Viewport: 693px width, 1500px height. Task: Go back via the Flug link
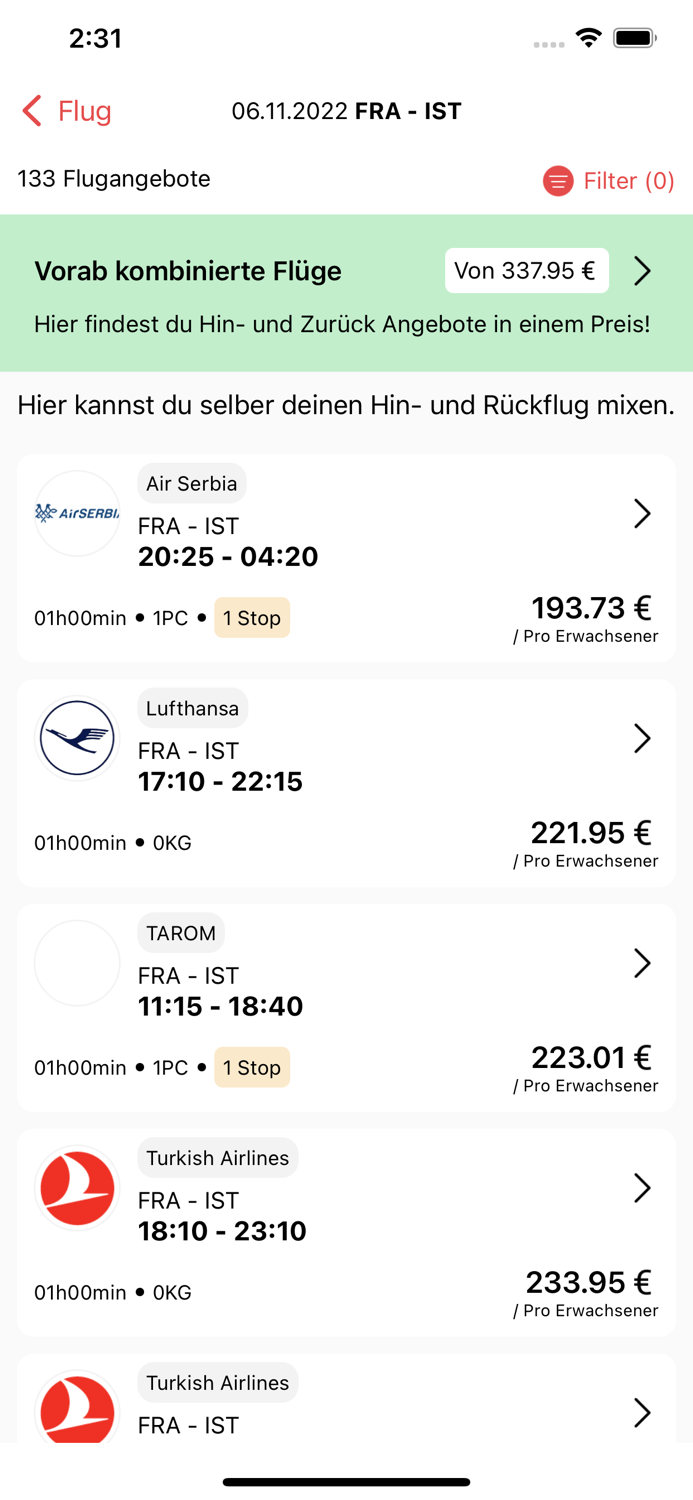point(84,111)
